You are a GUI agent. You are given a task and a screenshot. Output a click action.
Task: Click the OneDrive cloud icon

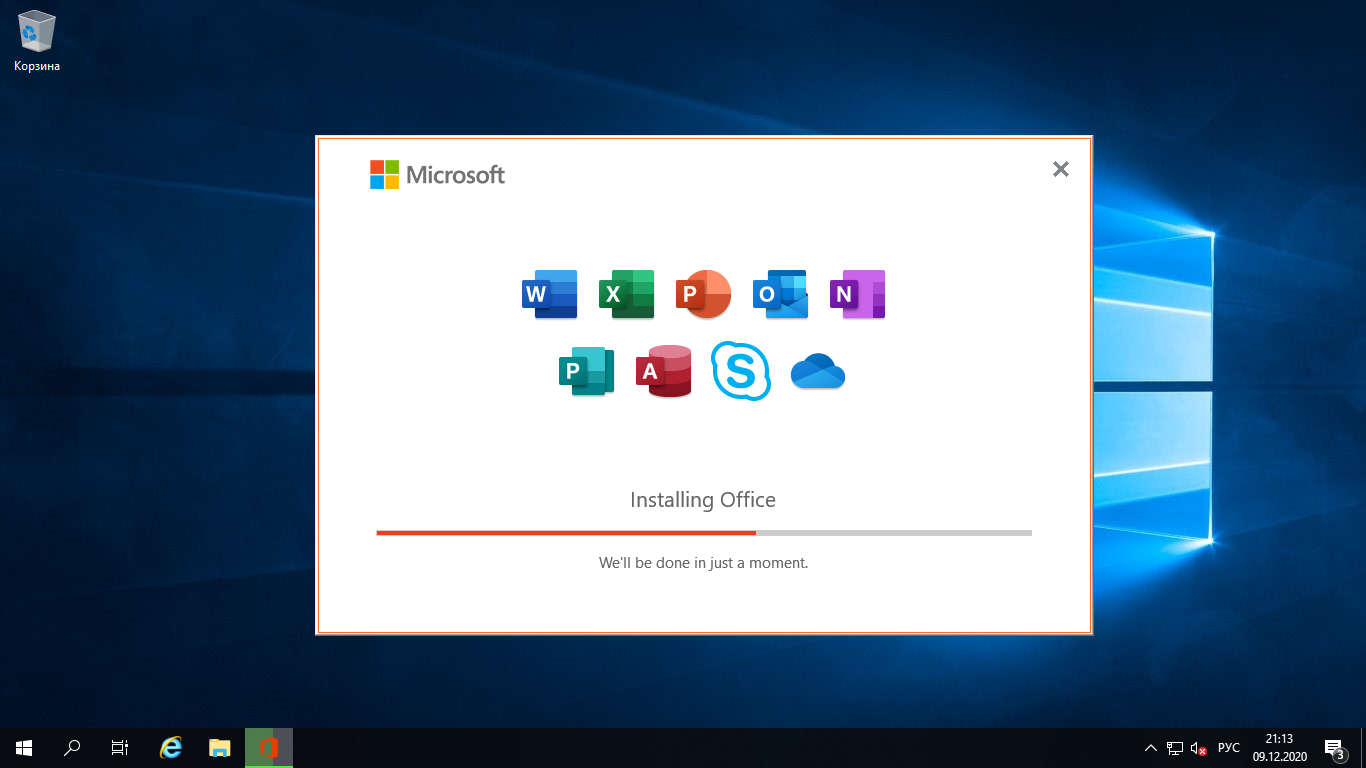(x=818, y=371)
